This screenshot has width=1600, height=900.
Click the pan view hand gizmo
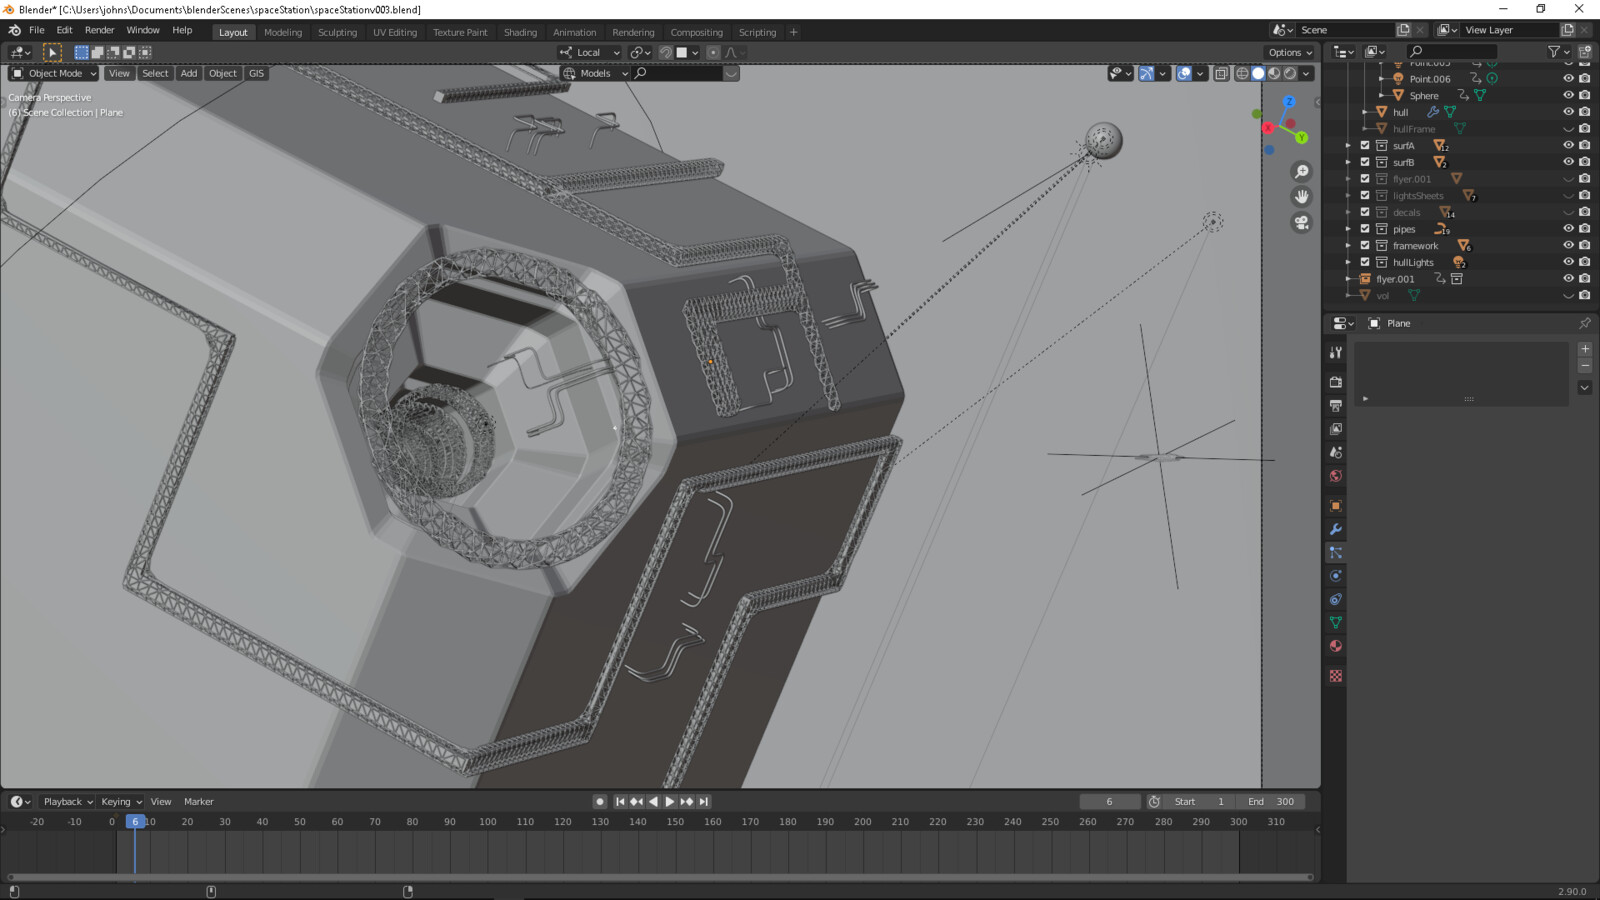[x=1301, y=197]
